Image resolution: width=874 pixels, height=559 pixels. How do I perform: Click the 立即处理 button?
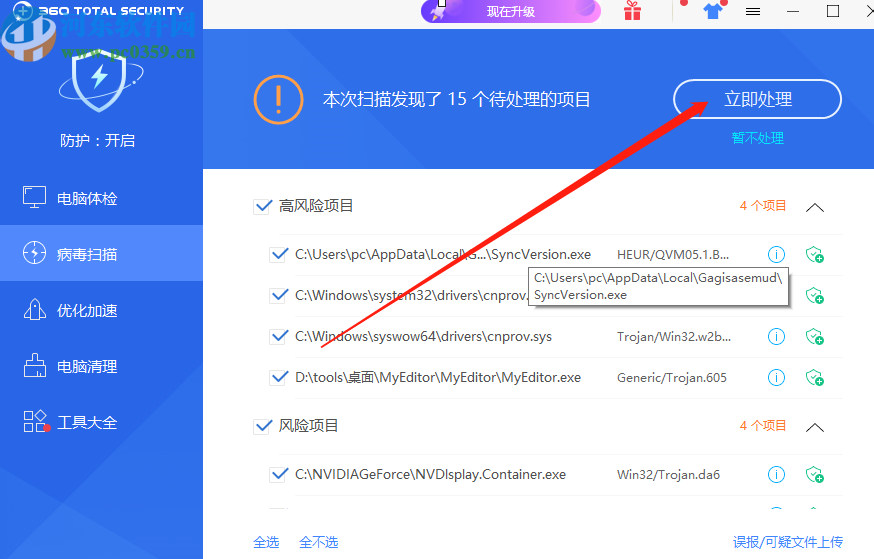tap(757, 99)
